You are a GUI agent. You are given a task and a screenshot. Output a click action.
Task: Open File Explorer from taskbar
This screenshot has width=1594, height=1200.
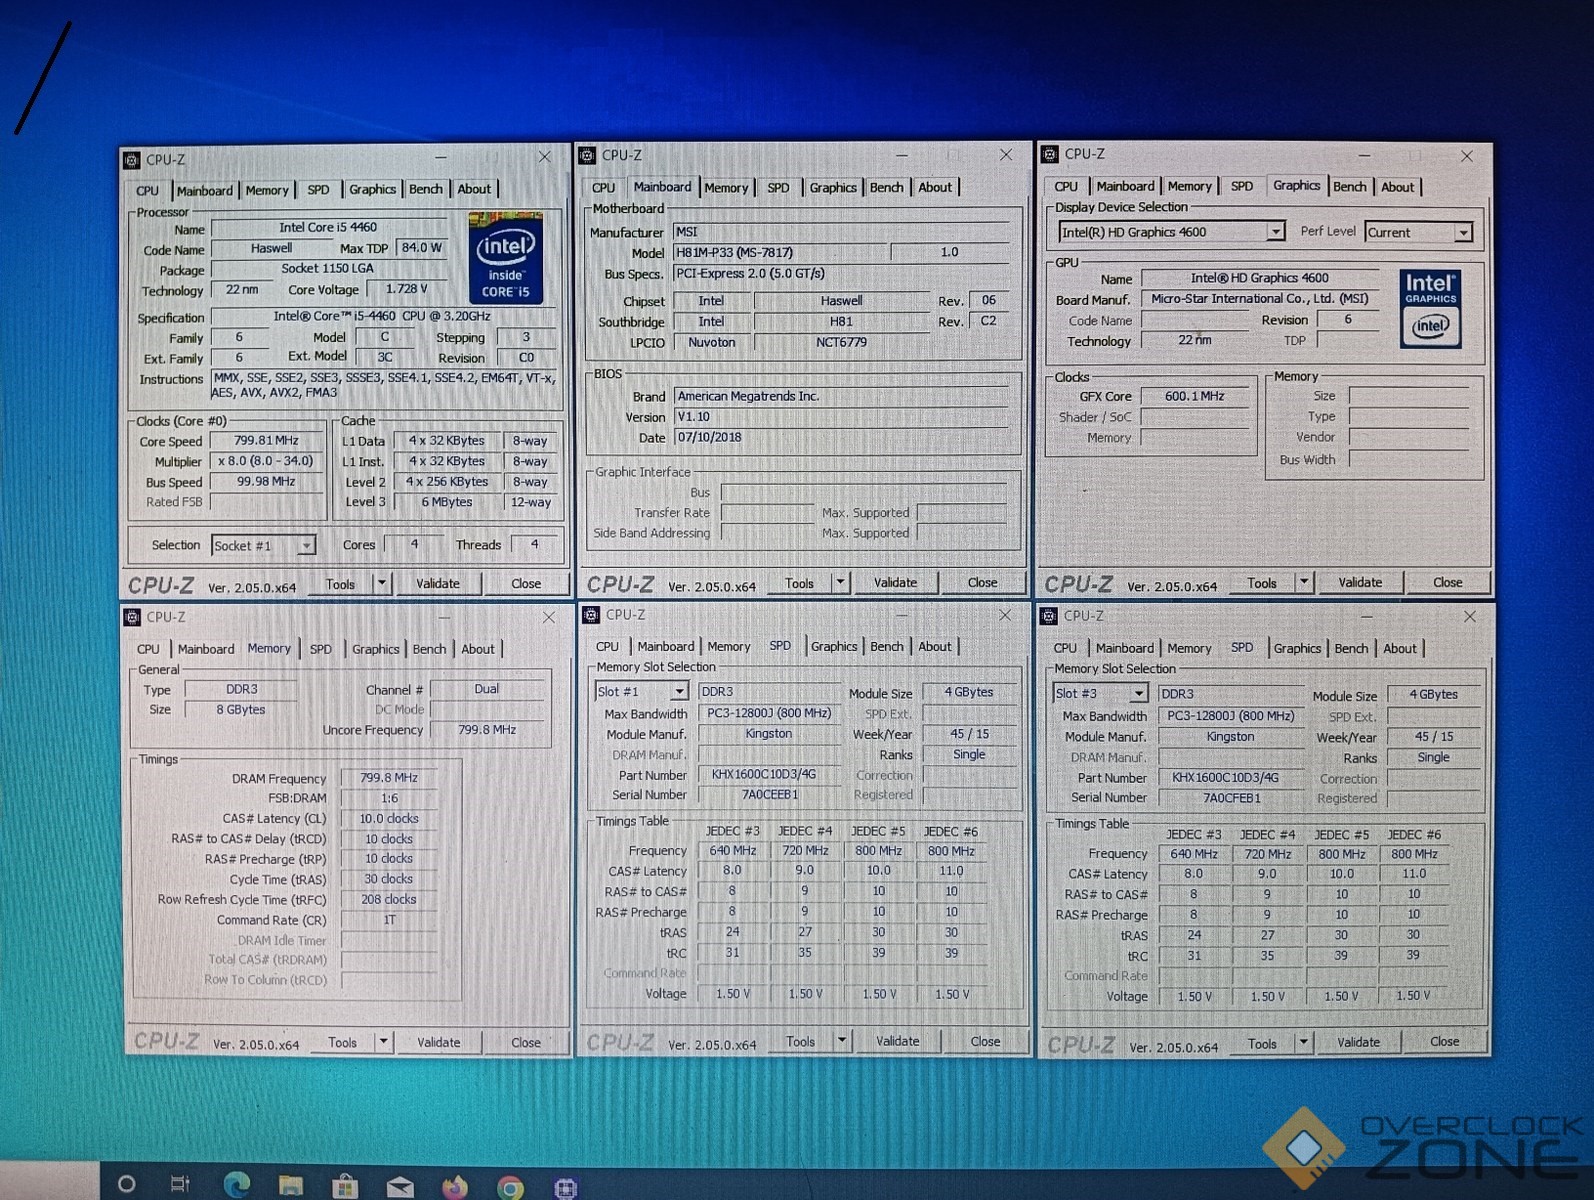tap(291, 1186)
